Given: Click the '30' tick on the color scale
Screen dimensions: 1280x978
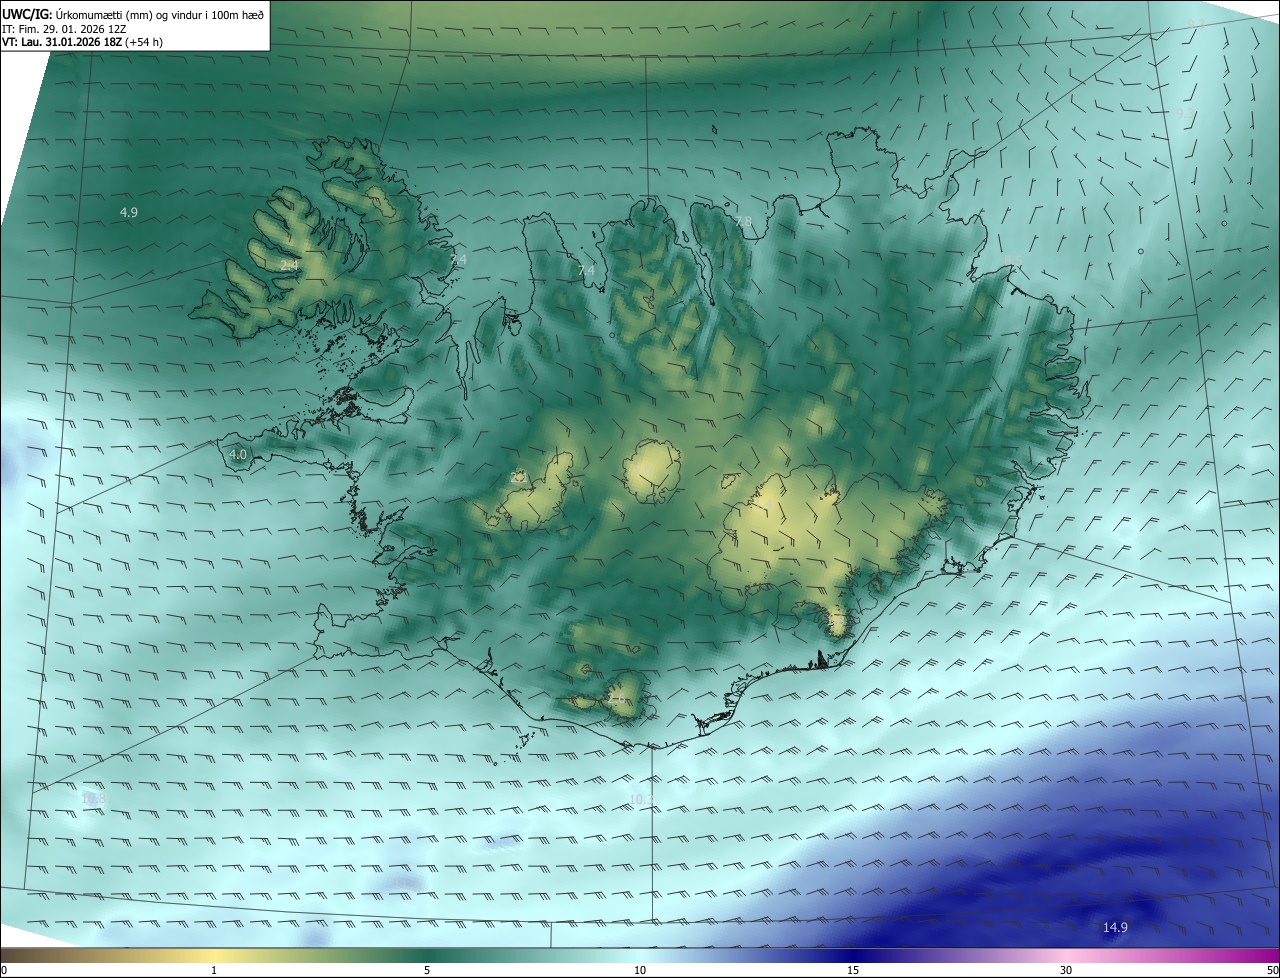Looking at the screenshot, I should click(1066, 970).
